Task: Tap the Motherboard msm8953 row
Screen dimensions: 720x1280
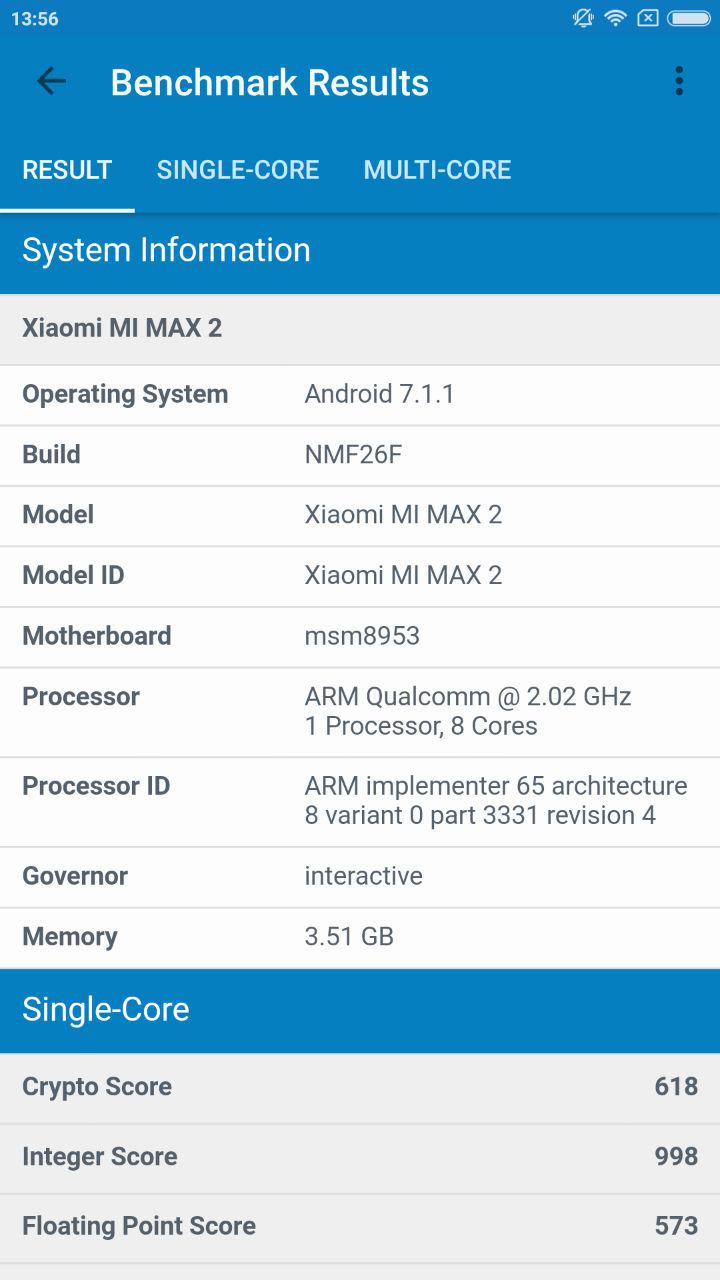Action: click(x=360, y=636)
